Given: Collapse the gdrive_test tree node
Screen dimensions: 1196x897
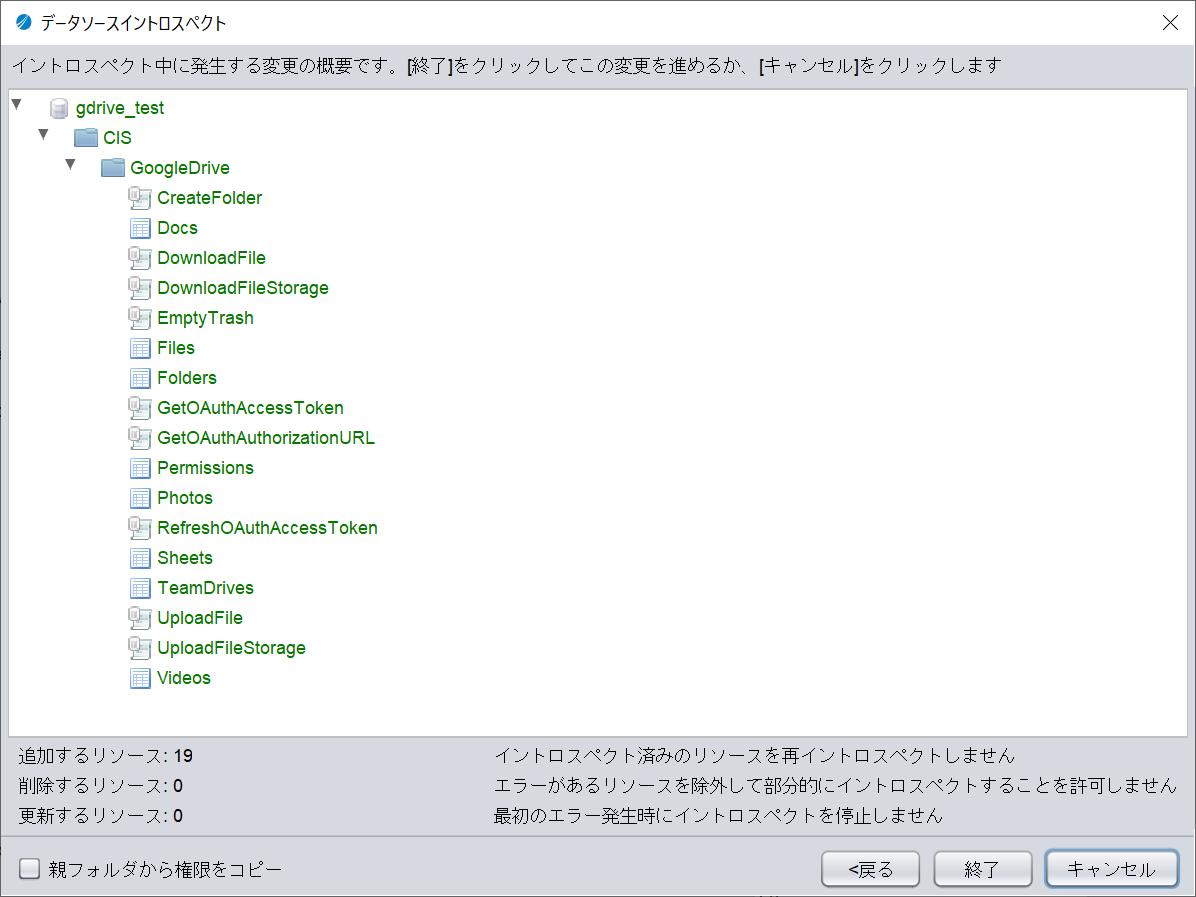Looking at the screenshot, I should [17, 104].
